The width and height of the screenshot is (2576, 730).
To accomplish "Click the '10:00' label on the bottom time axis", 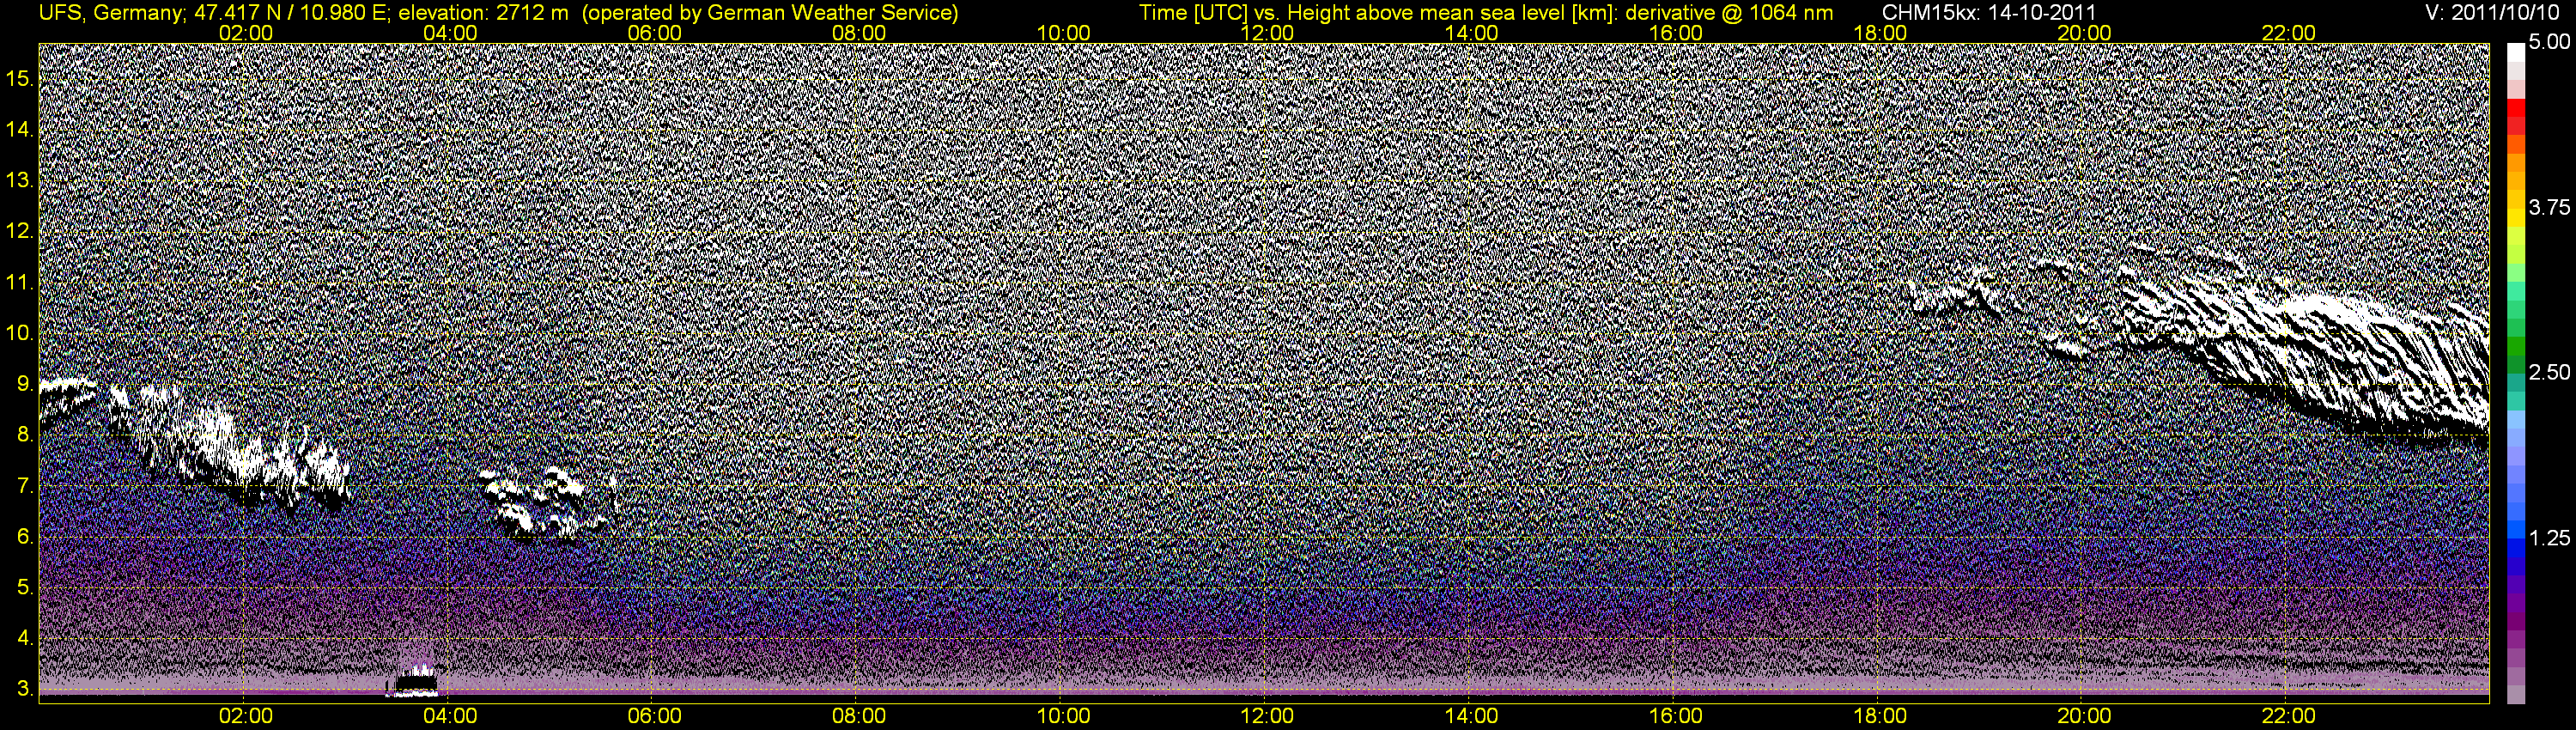I will click(1063, 716).
